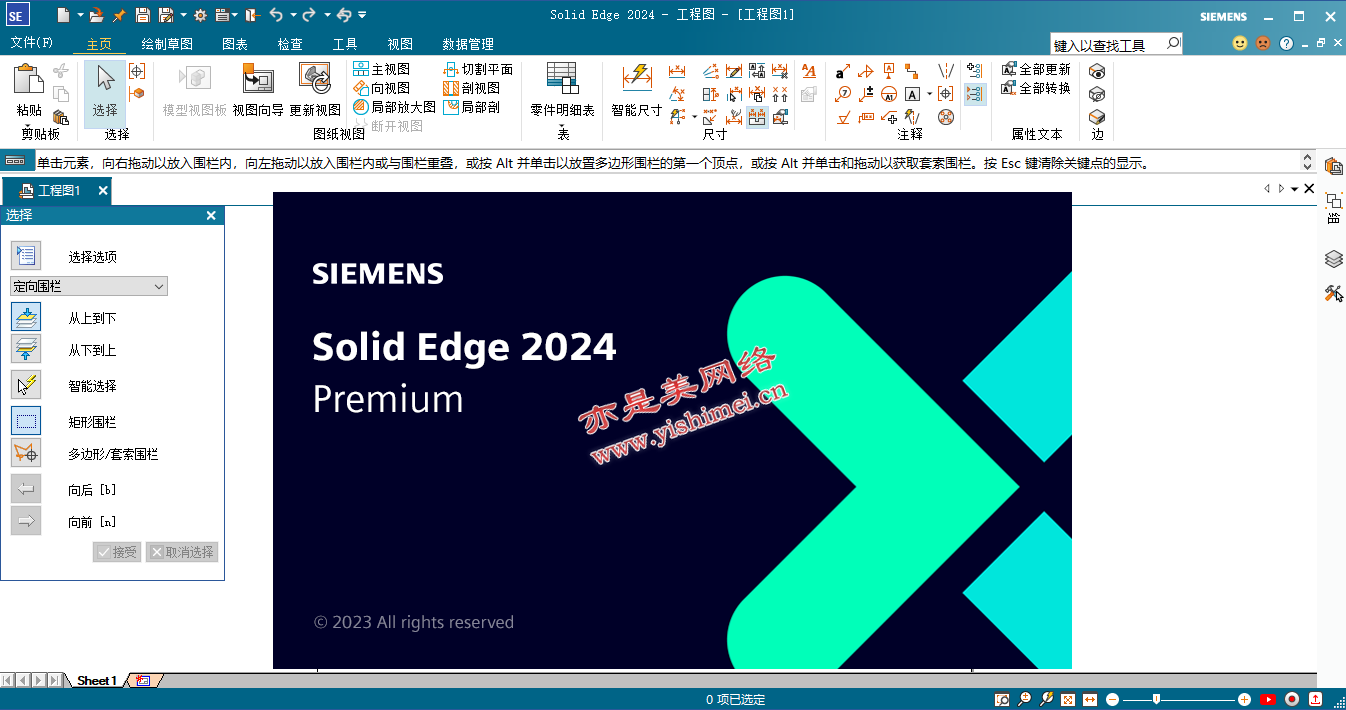1346x710 pixels.
Task: Open the Inspect (检查) ribbon tab
Action: (x=290, y=44)
